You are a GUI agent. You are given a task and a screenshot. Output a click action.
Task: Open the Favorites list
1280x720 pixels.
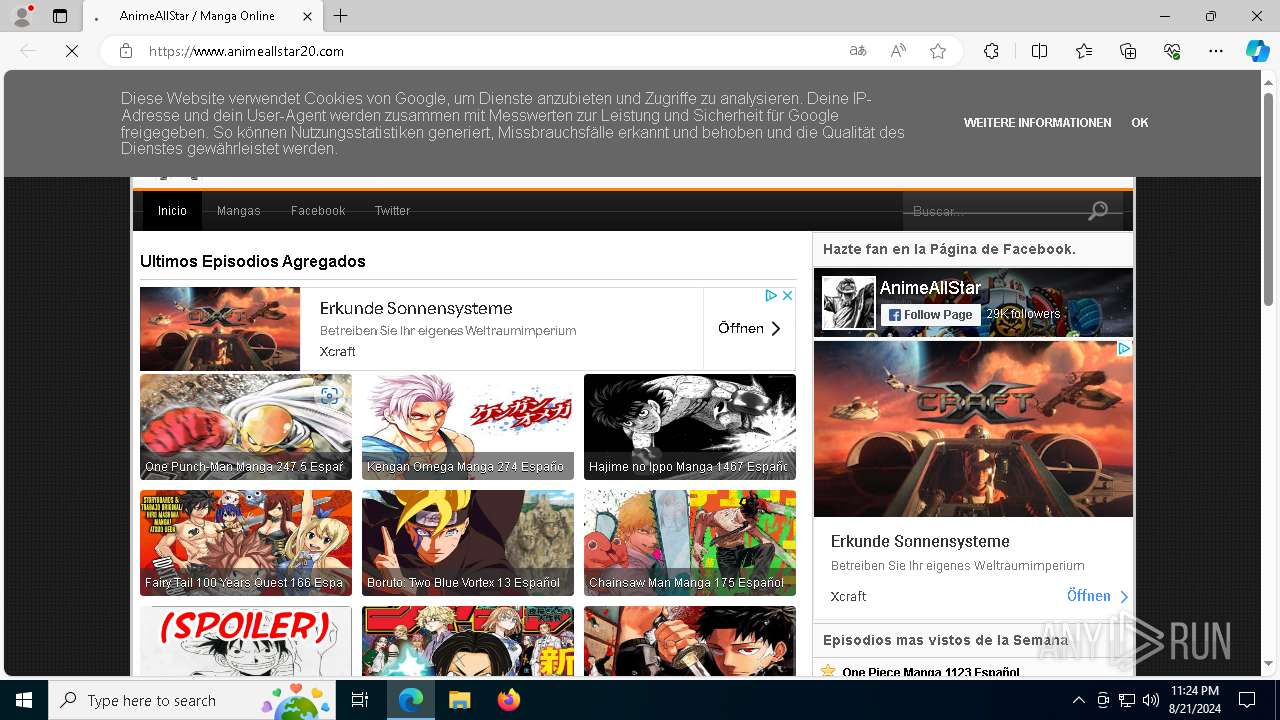pos(1084,51)
